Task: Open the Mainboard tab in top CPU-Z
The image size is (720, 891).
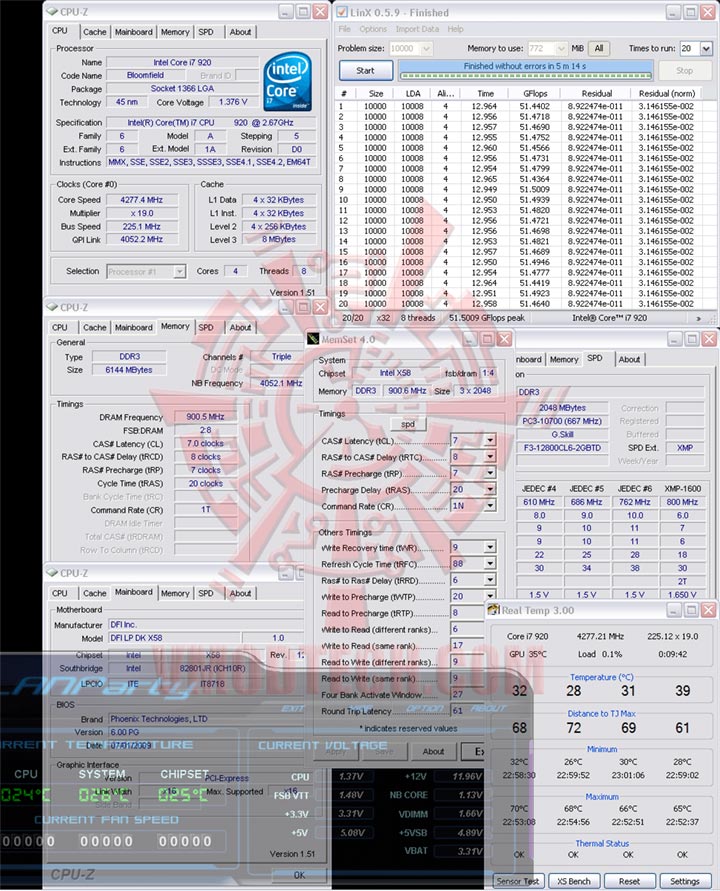Action: (x=134, y=32)
